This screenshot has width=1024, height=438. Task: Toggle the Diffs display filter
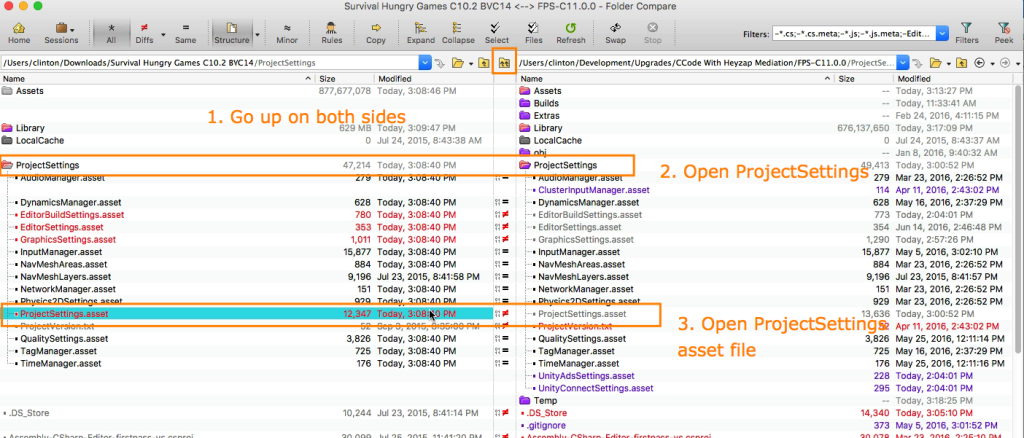tap(144, 33)
